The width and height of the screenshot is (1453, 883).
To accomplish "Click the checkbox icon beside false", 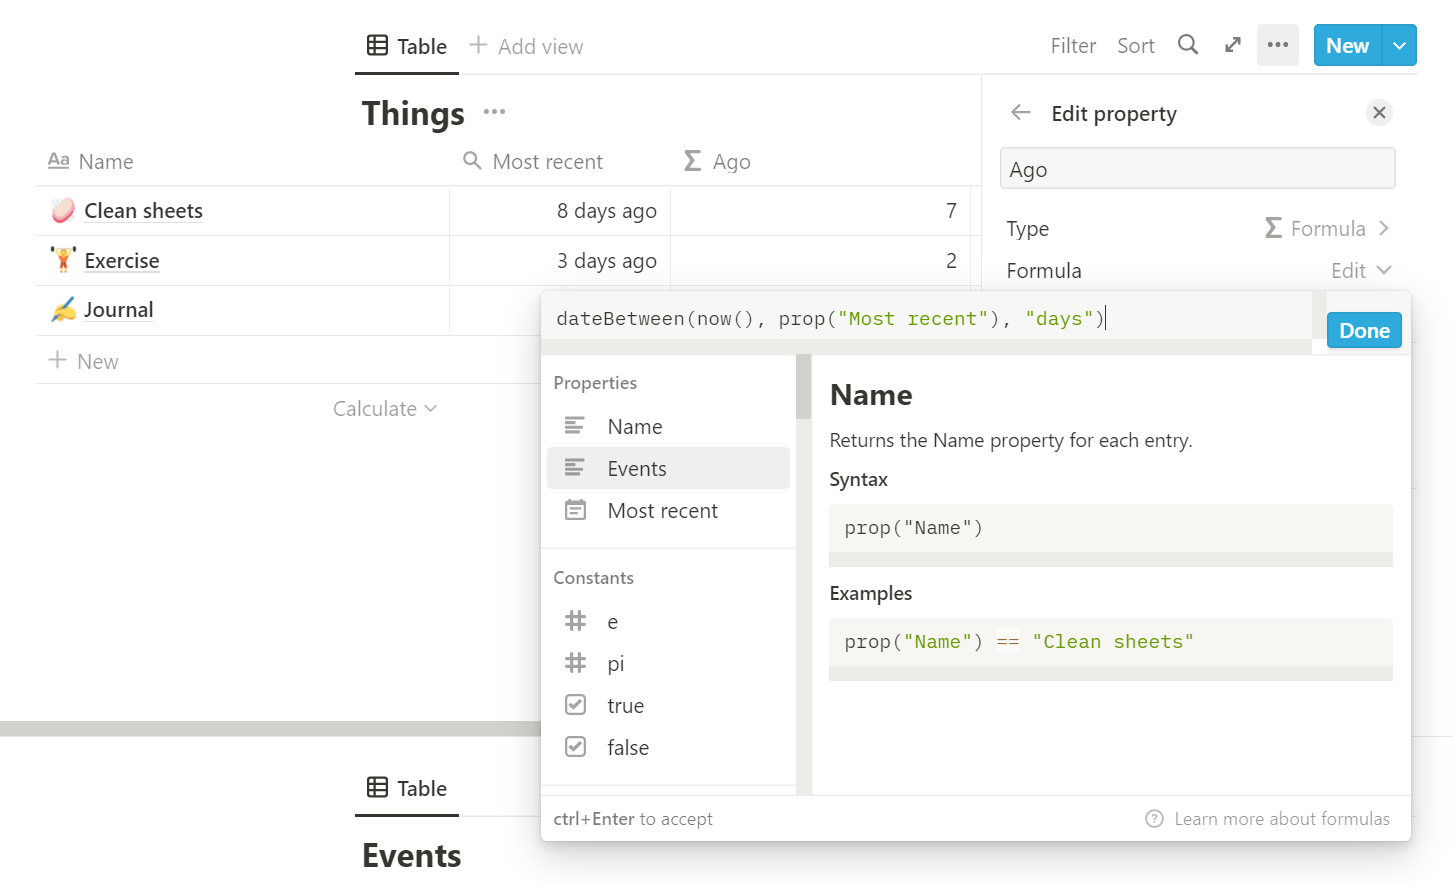I will pyautogui.click(x=575, y=747).
